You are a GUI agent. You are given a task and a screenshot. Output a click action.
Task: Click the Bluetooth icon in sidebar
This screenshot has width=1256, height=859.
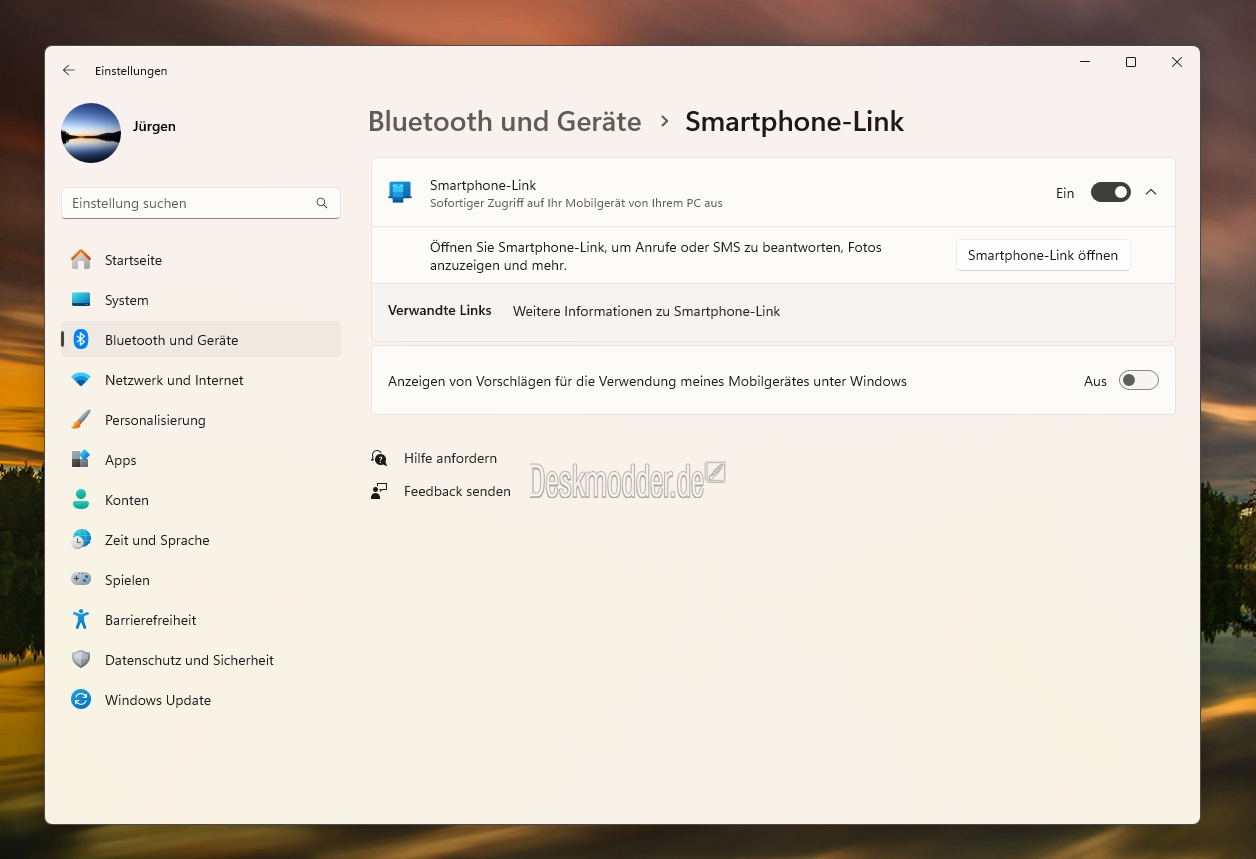[81, 340]
